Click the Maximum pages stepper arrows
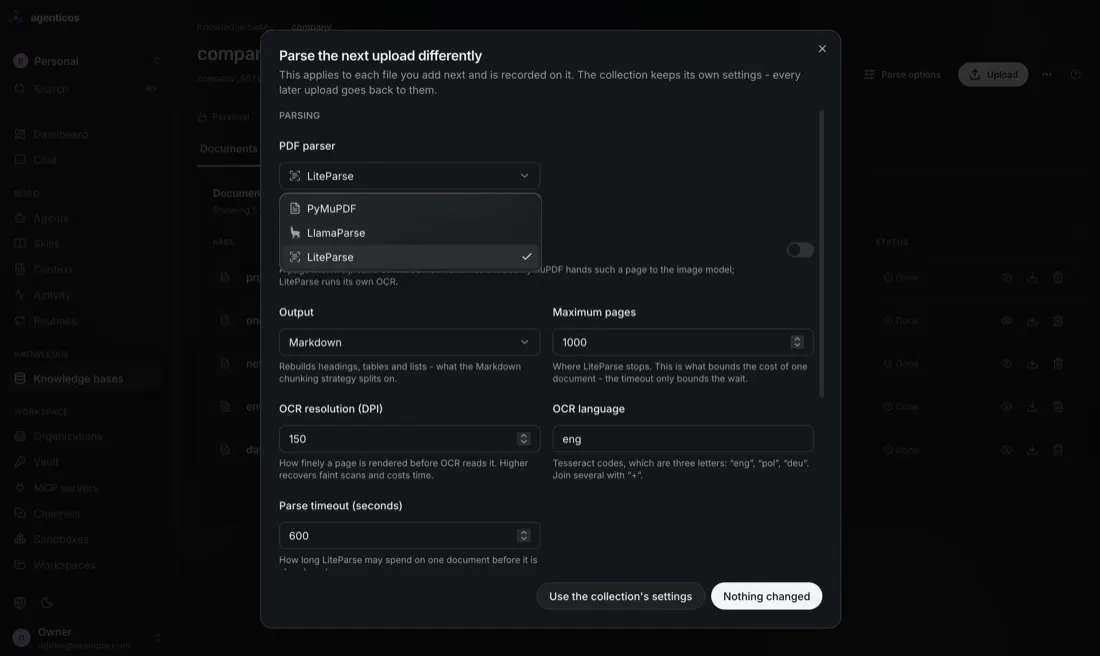The width and height of the screenshot is (1100, 656). [796, 342]
